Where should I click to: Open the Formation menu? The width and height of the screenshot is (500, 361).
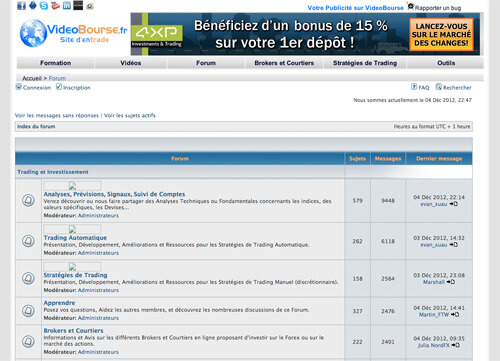click(56, 63)
